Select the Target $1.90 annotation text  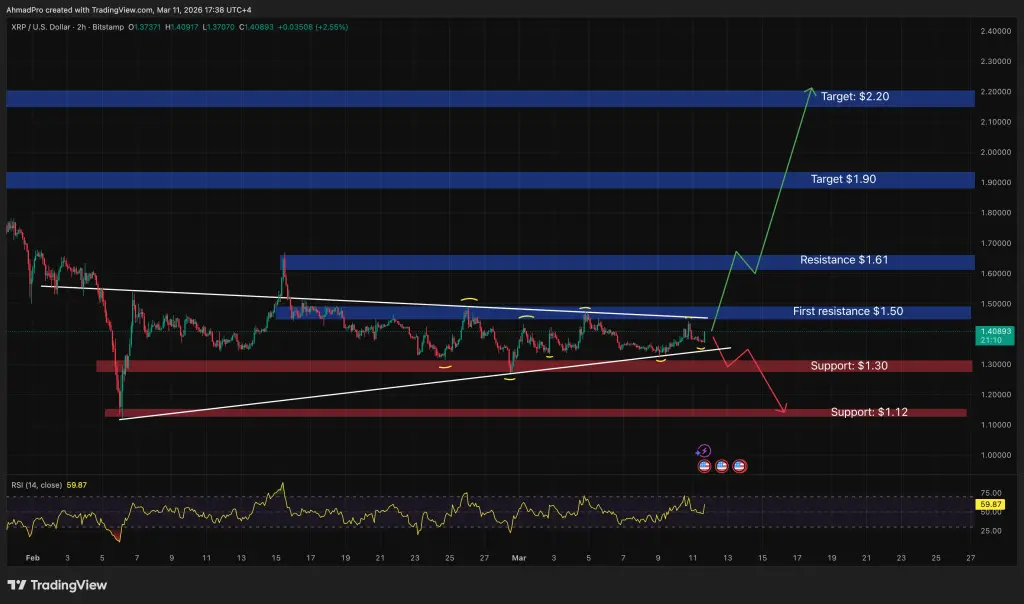point(843,178)
